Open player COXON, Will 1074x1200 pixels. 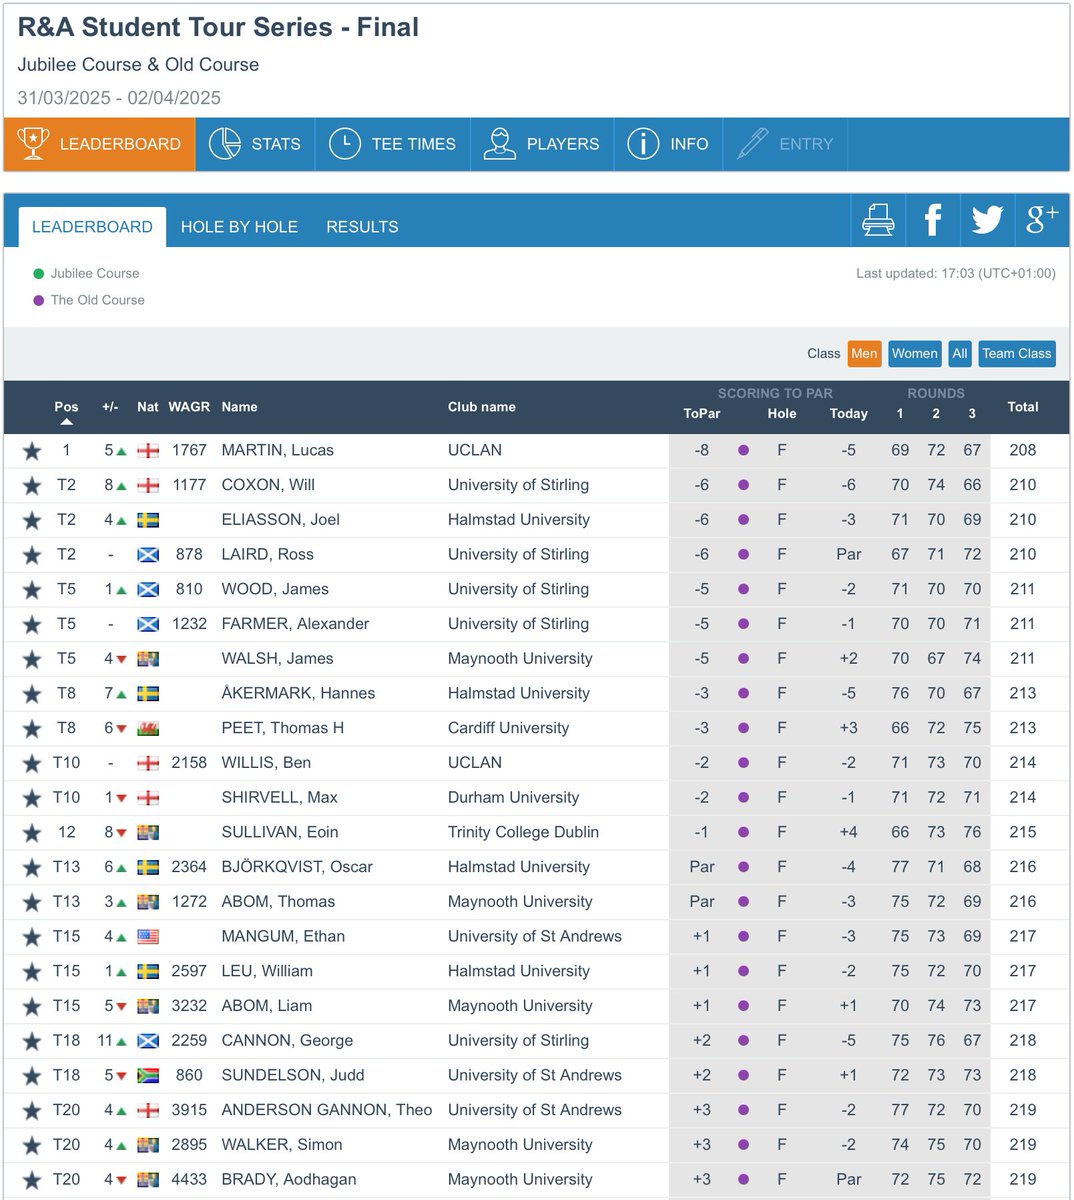pyautogui.click(x=268, y=485)
